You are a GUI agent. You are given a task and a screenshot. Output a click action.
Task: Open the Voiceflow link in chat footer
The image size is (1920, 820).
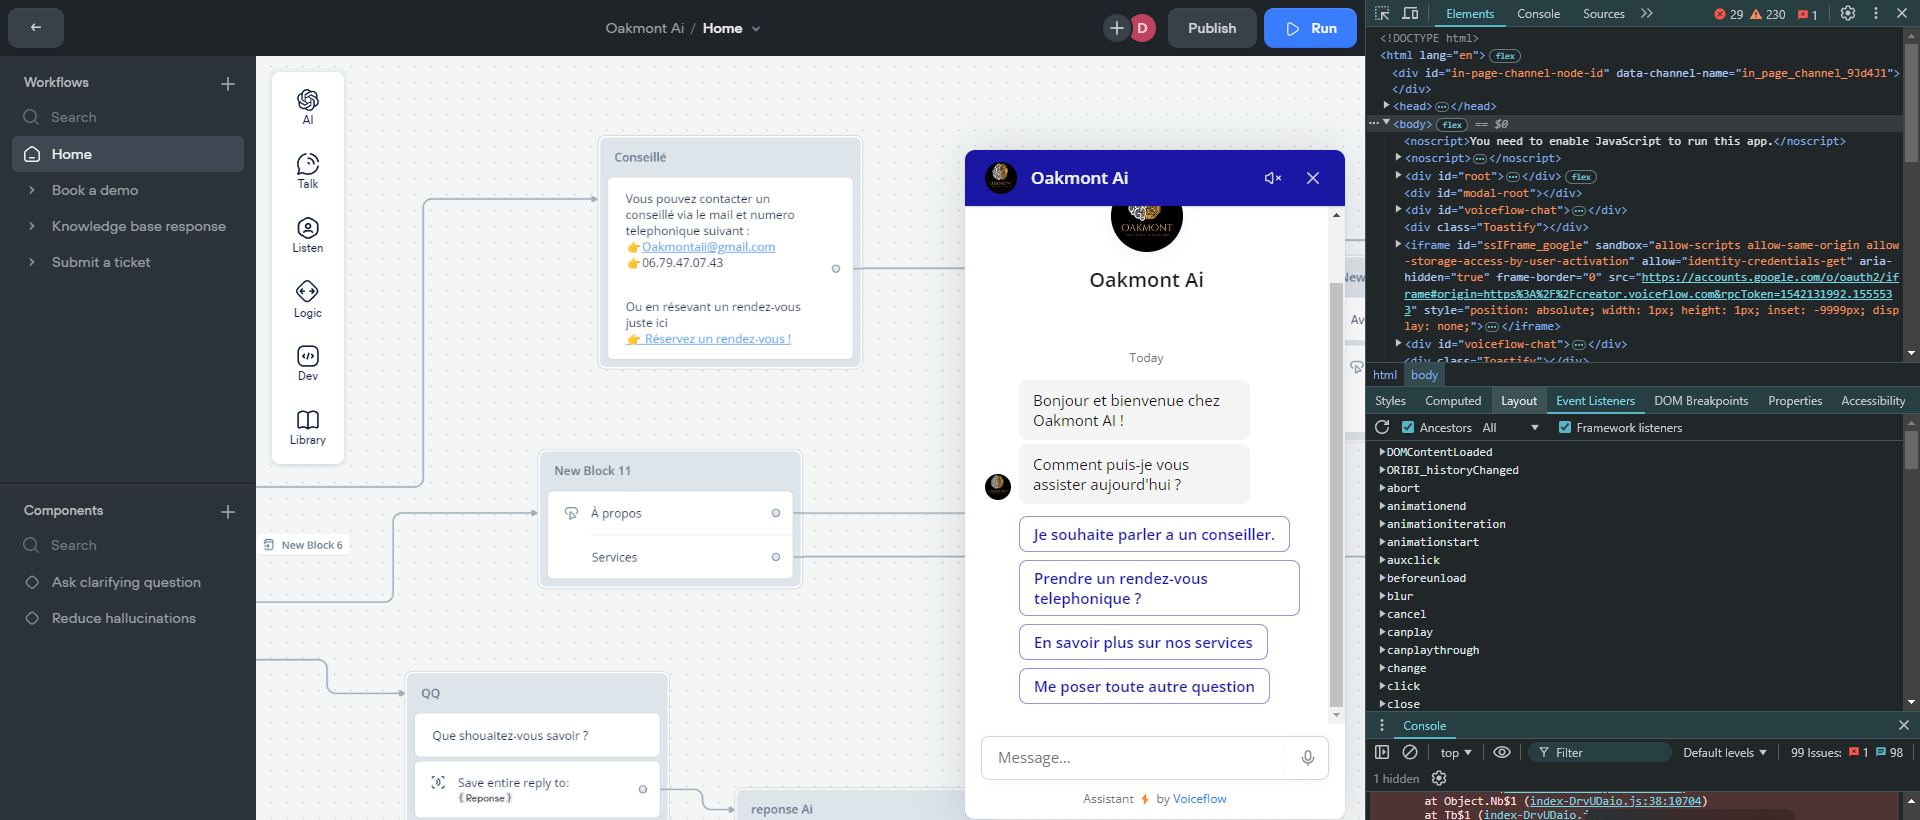coord(1199,799)
